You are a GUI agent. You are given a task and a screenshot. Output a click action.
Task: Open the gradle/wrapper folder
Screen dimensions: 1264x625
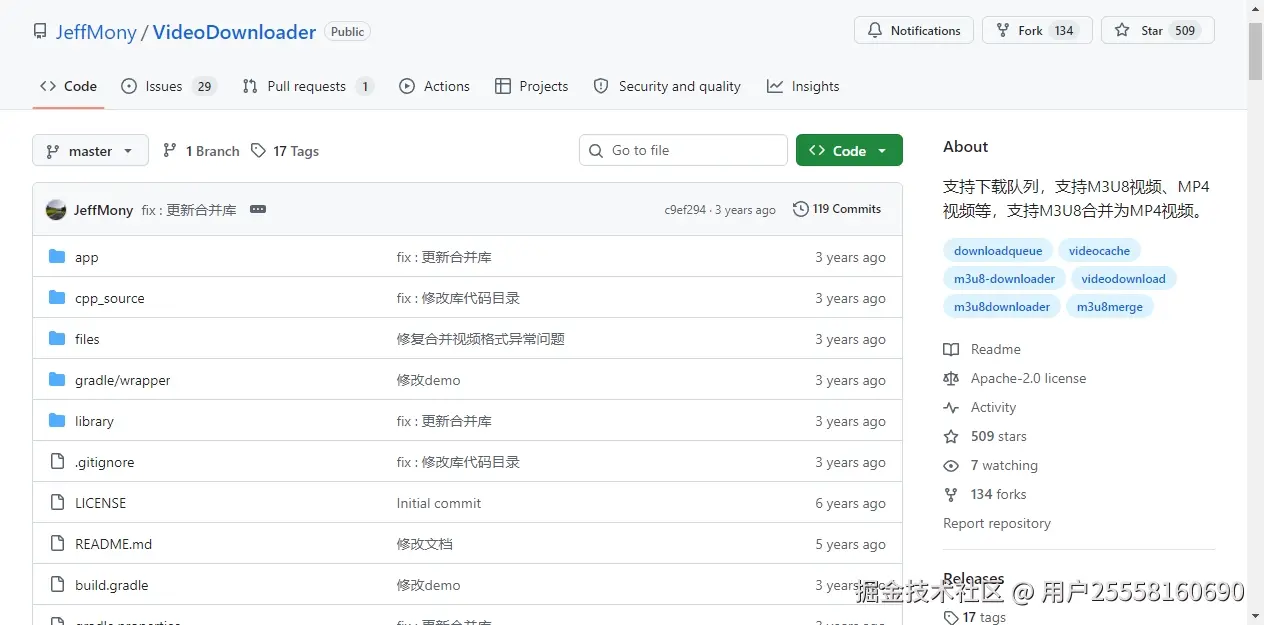click(x=123, y=380)
